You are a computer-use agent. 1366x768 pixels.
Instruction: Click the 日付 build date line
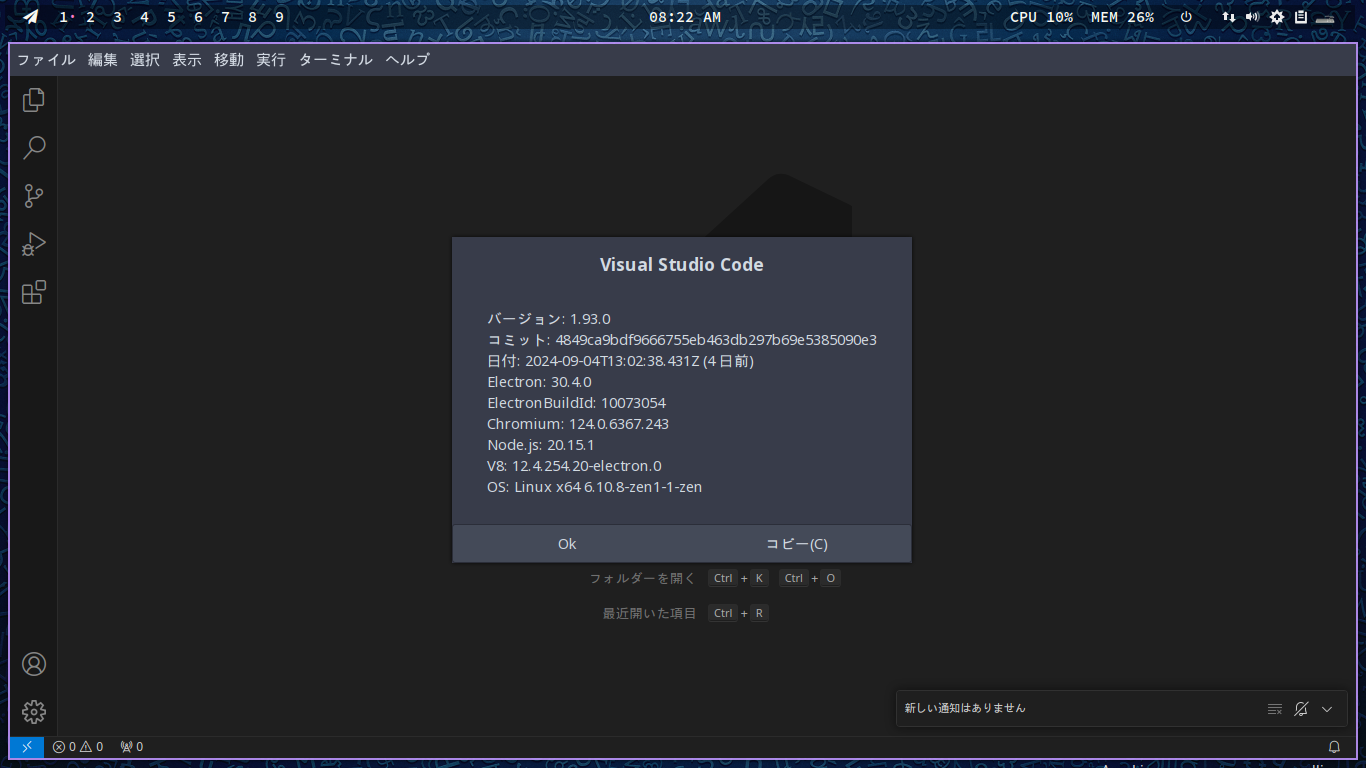[x=621, y=361]
